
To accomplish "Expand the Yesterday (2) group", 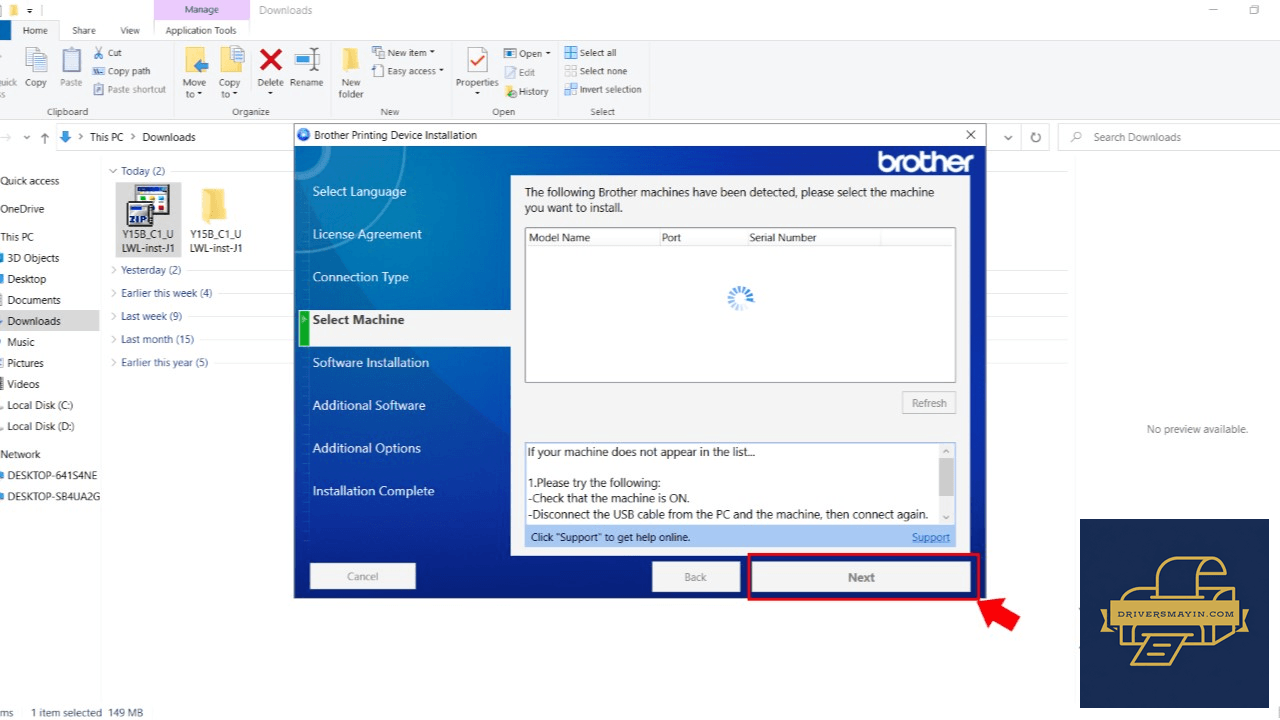I will 113,270.
